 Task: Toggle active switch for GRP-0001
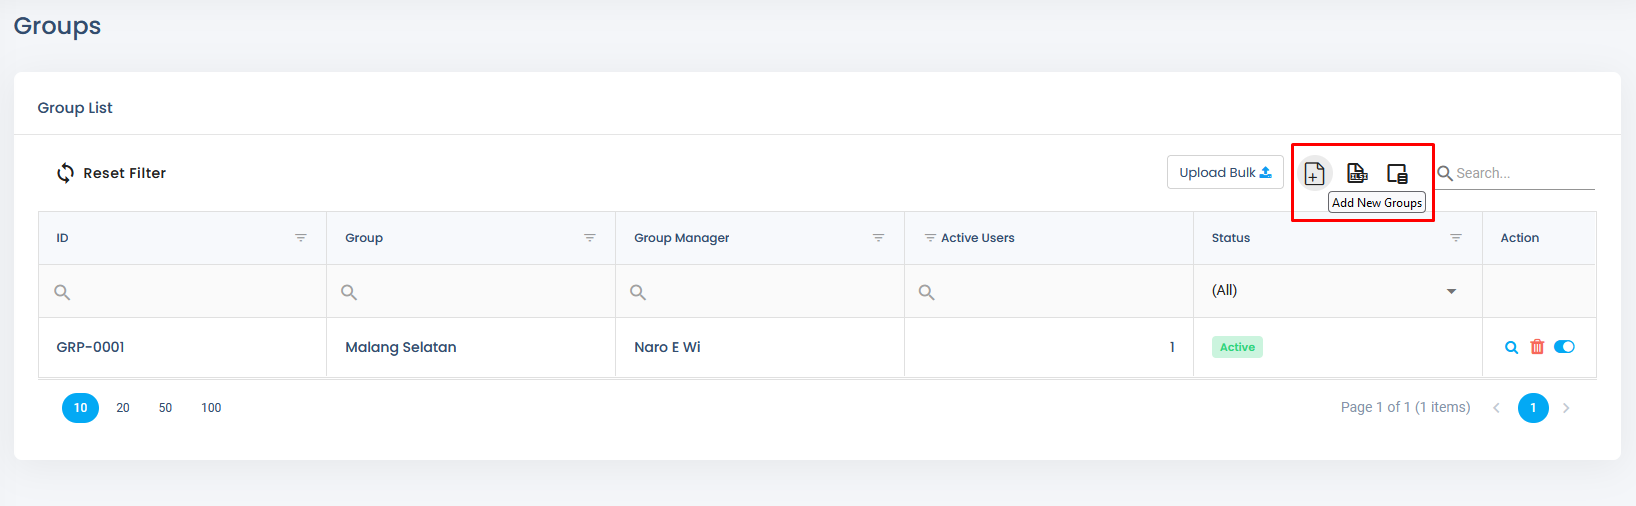pyautogui.click(x=1565, y=347)
